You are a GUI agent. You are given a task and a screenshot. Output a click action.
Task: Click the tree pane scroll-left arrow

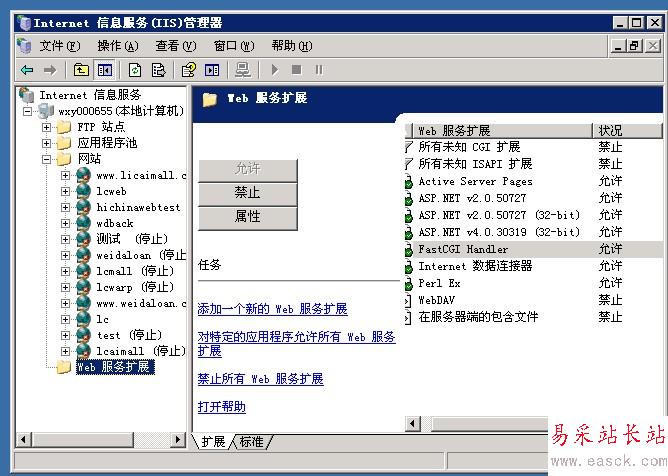(24, 439)
